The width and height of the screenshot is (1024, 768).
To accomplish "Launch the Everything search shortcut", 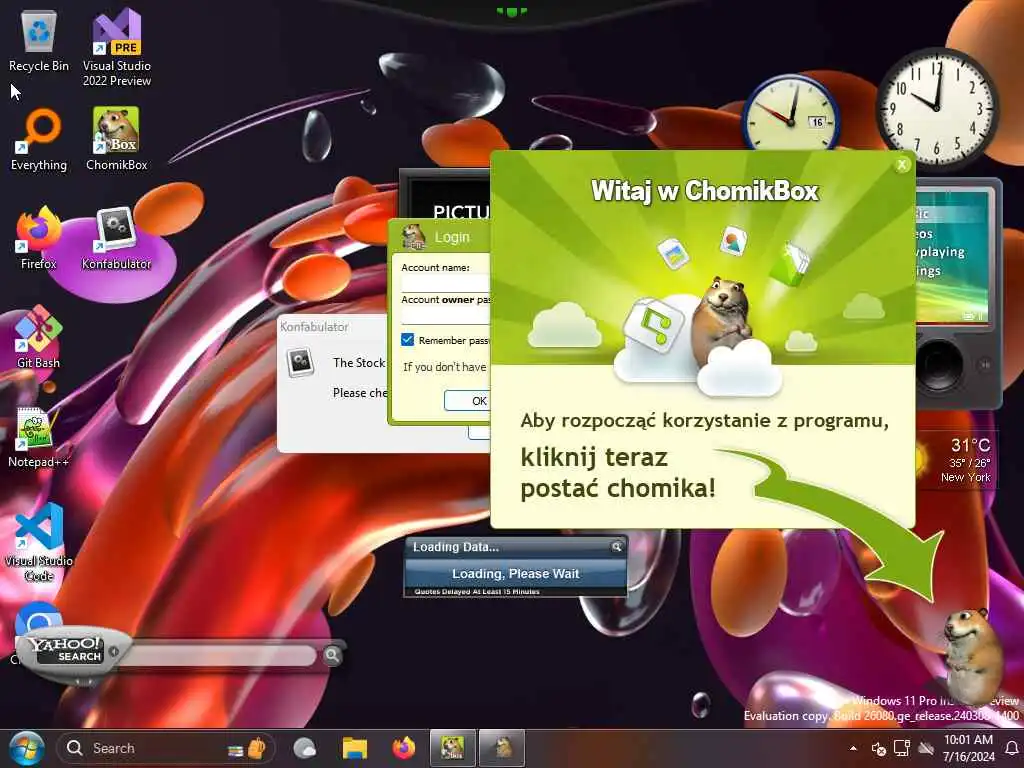I will 39,140.
